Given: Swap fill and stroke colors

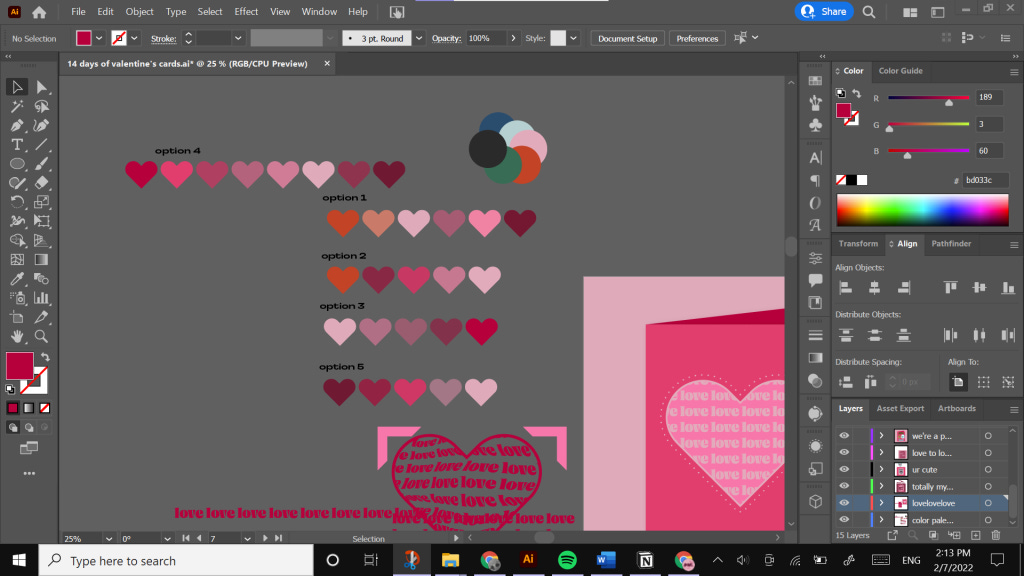Looking at the screenshot, I should point(45,357).
